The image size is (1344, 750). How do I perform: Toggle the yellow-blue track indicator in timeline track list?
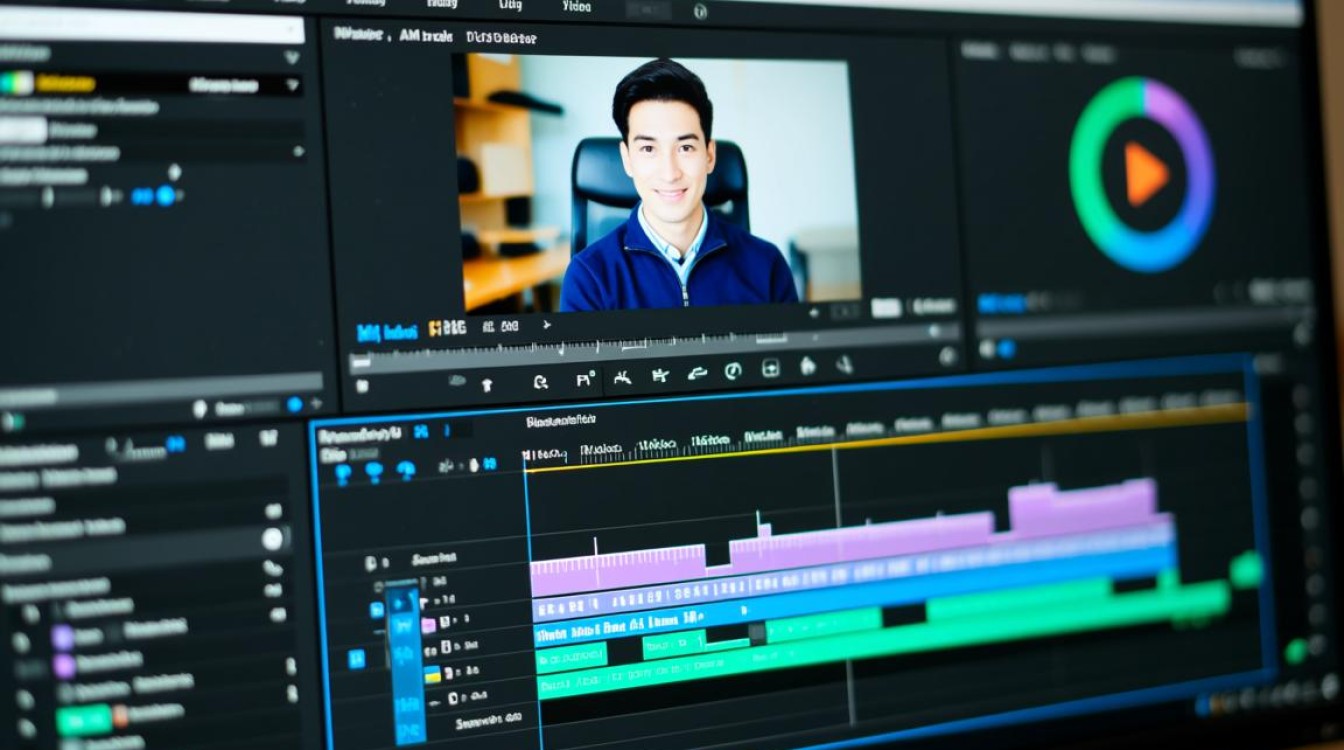click(x=433, y=674)
